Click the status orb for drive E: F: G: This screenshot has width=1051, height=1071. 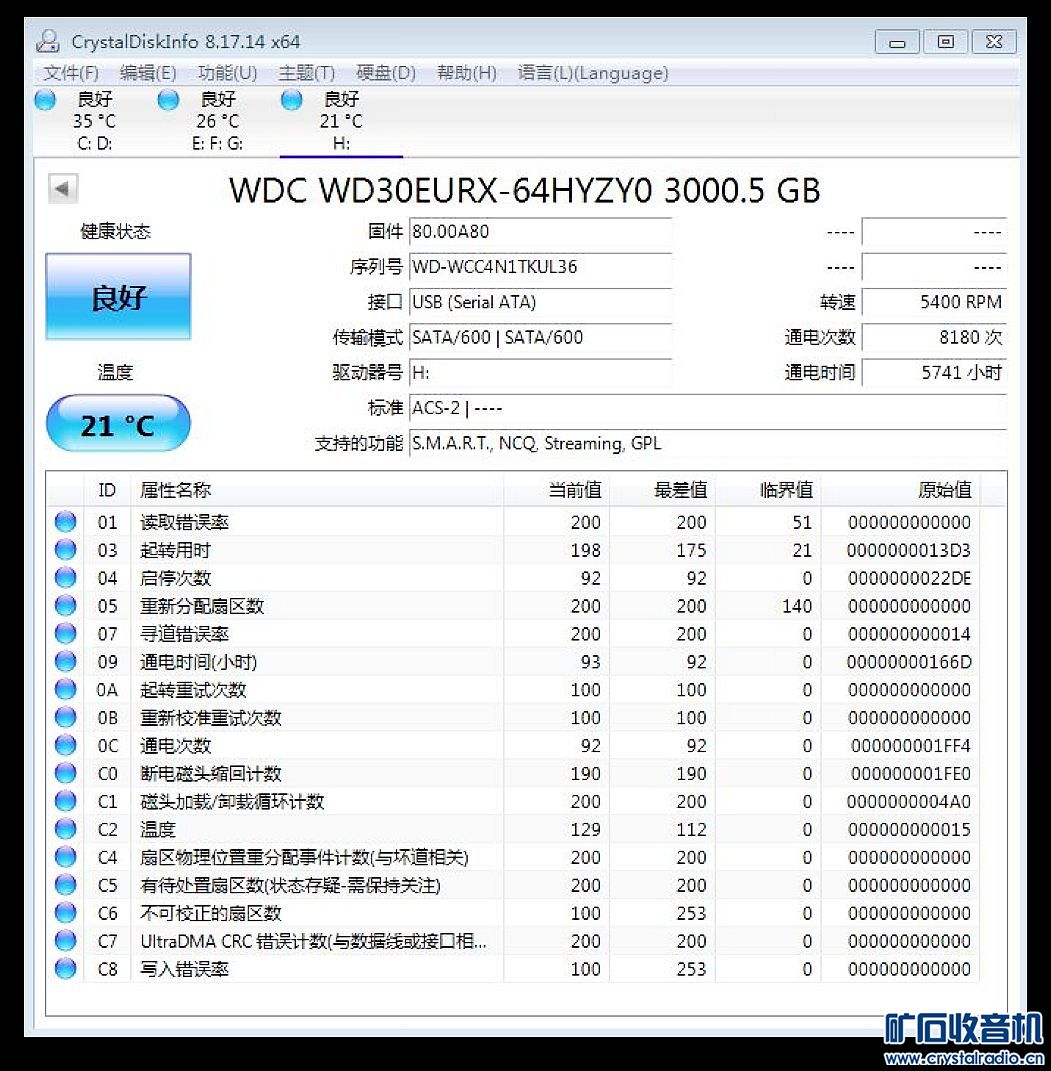click(x=168, y=100)
